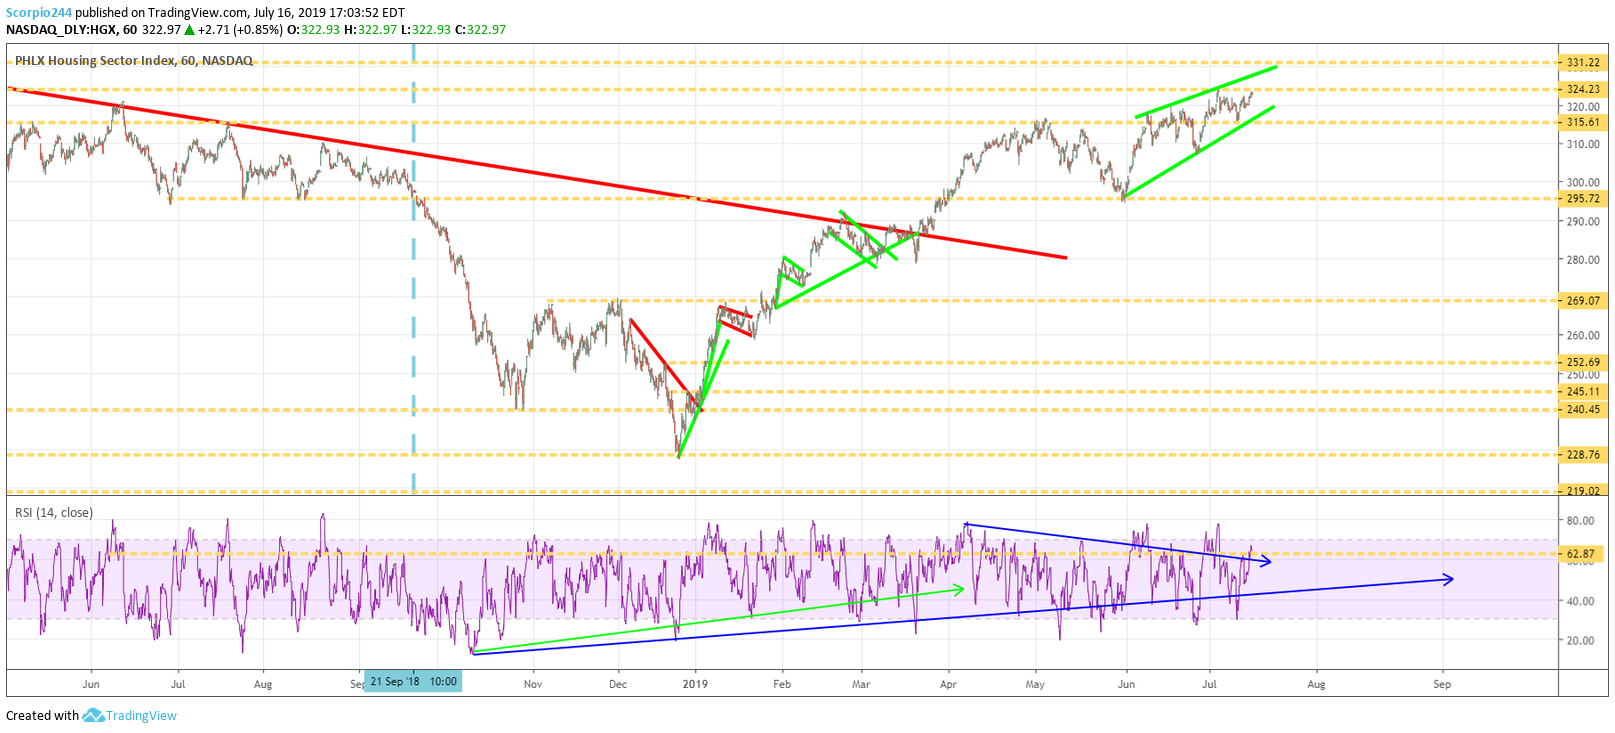Click the Apr label on time axis
Image resolution: width=1615 pixels, height=733 pixels.
(948, 684)
